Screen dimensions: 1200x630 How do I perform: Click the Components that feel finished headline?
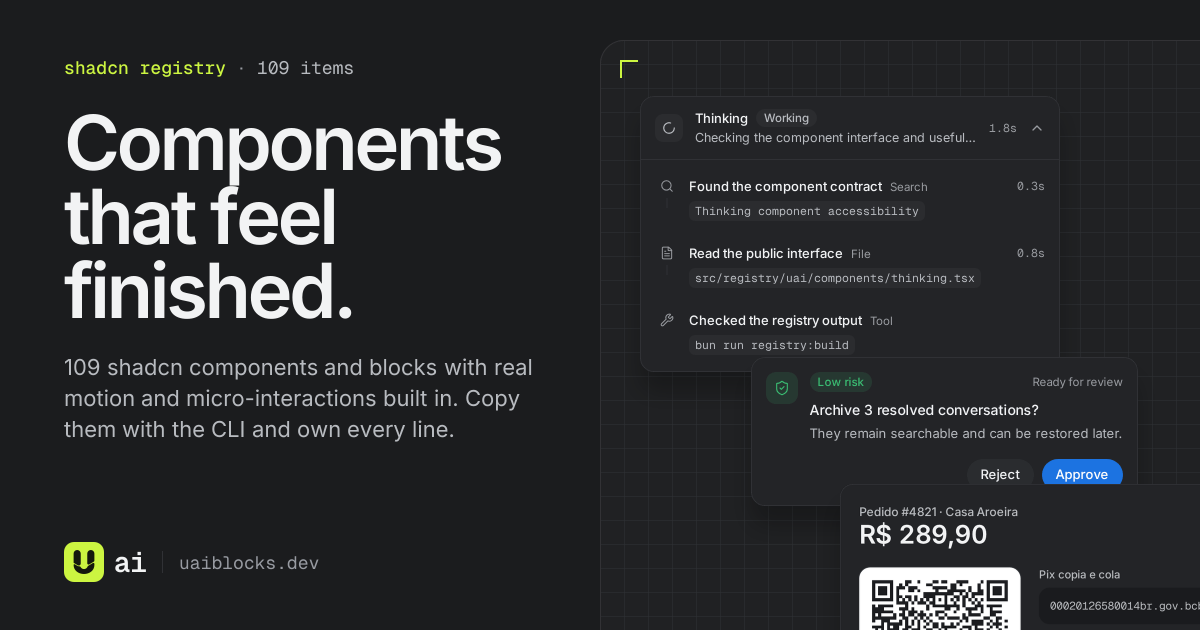point(283,218)
